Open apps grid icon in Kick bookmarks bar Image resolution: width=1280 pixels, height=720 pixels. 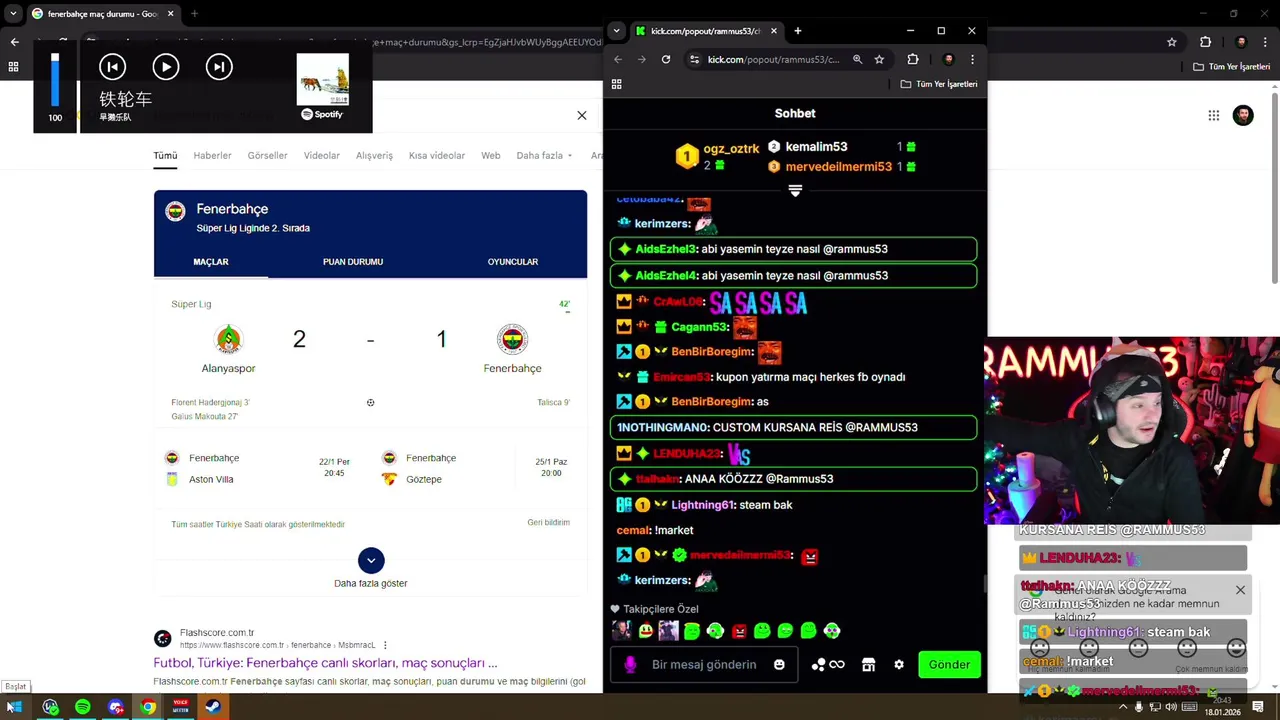(x=616, y=84)
